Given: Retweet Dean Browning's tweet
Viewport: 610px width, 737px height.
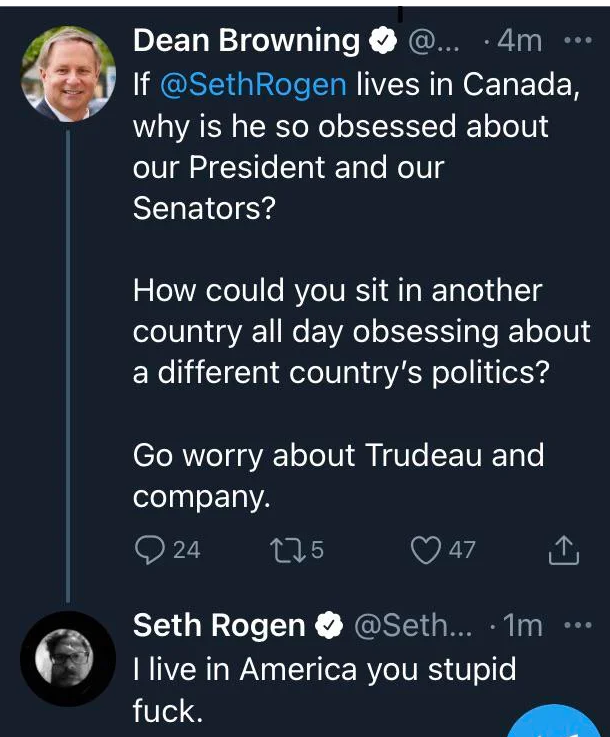Looking at the screenshot, I should pos(287,549).
